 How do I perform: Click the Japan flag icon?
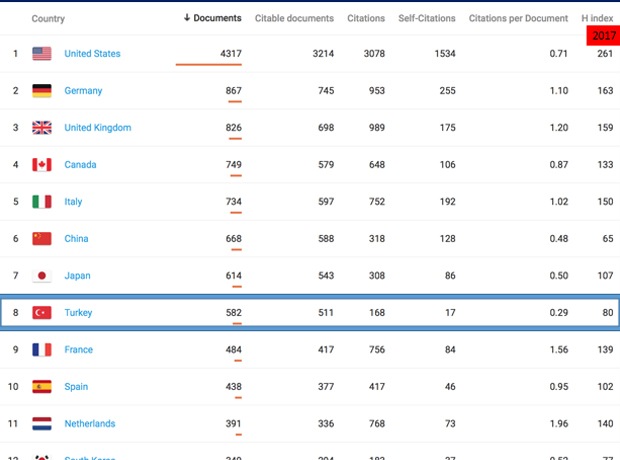pos(42,276)
